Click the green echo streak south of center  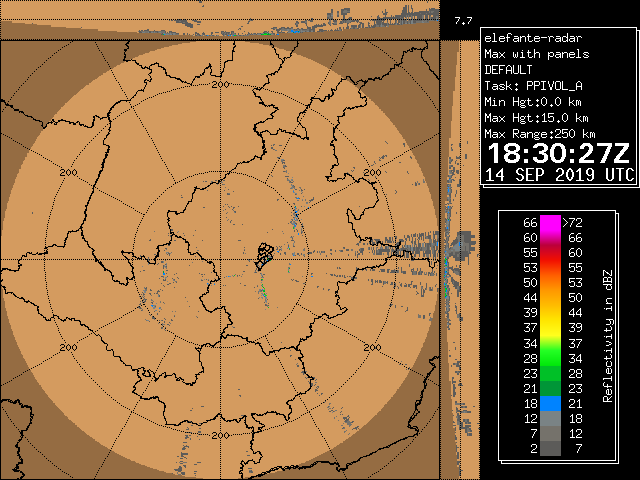(x=264, y=288)
